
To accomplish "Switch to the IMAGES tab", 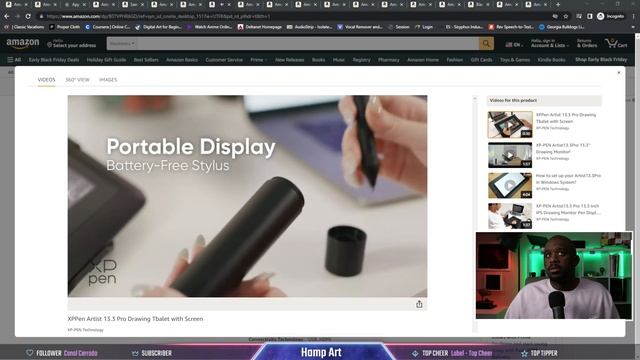I will 108,80.
